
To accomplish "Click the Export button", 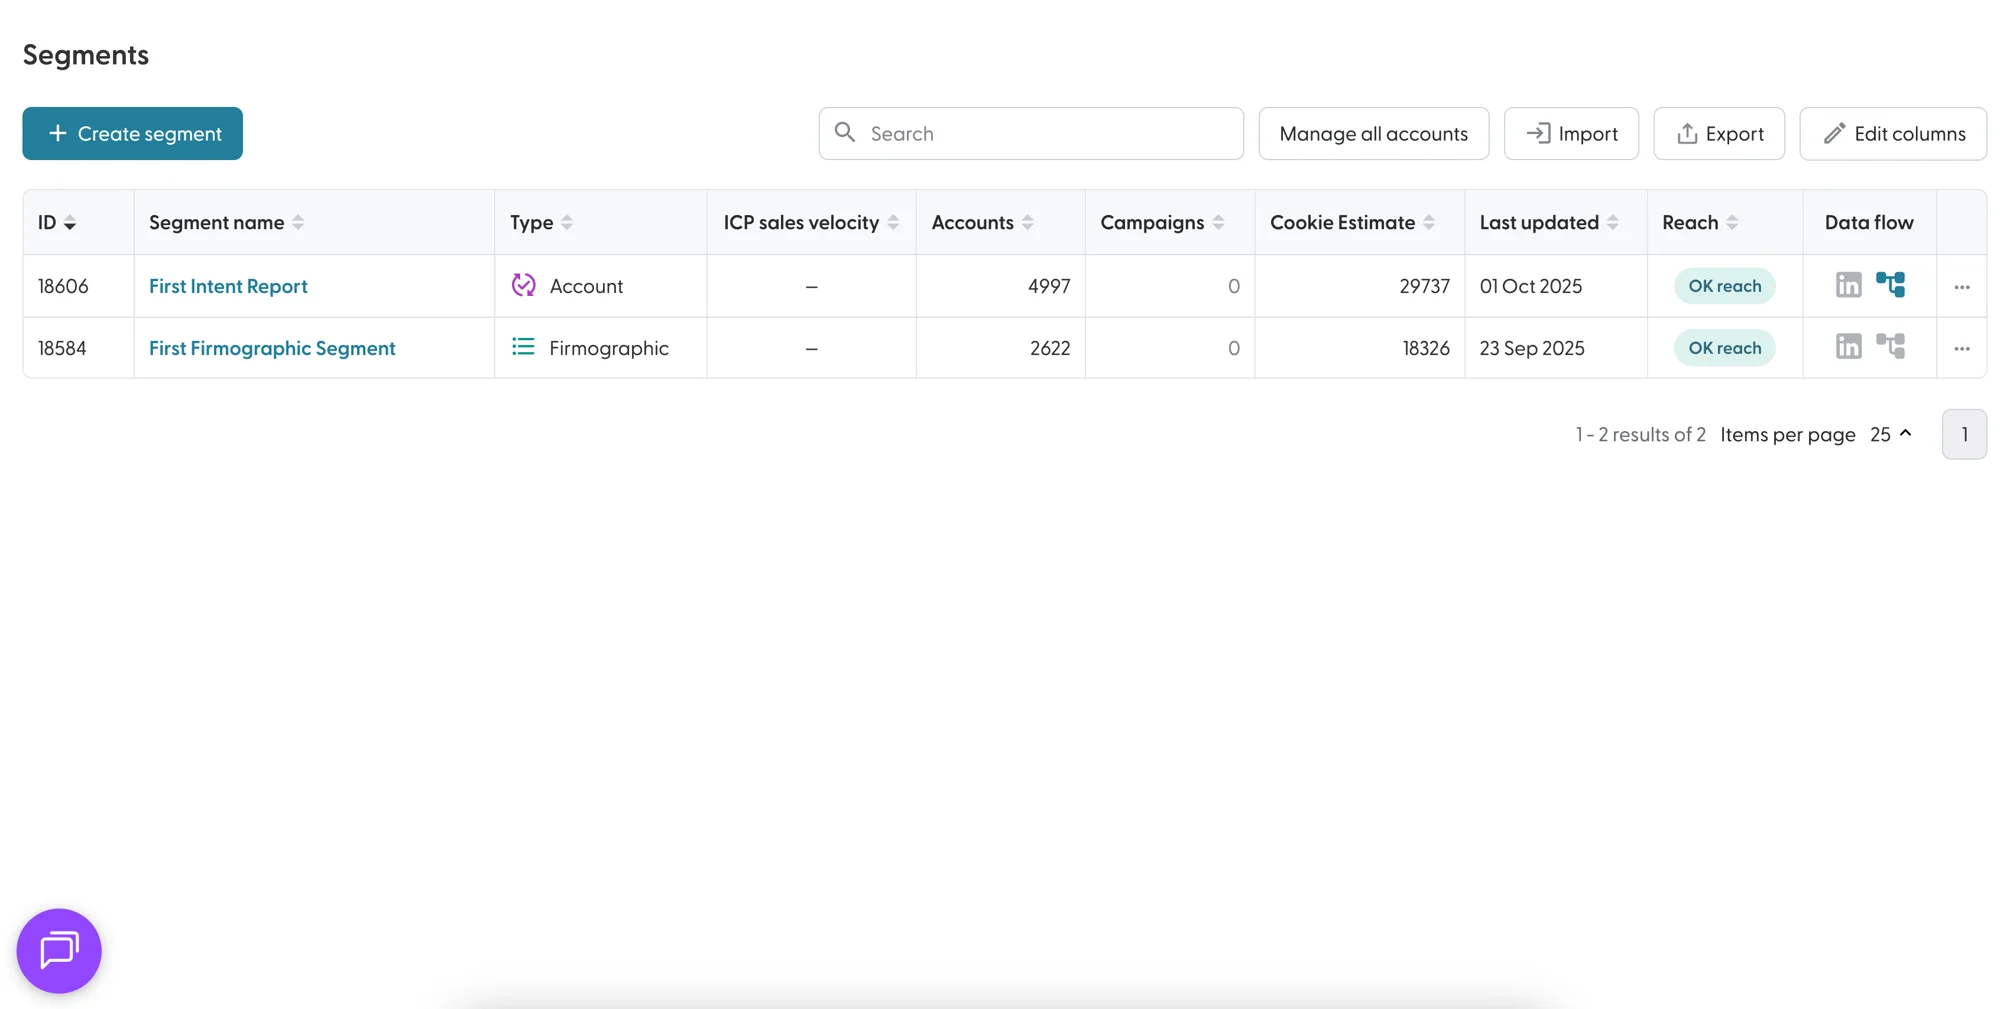I will pyautogui.click(x=1719, y=133).
